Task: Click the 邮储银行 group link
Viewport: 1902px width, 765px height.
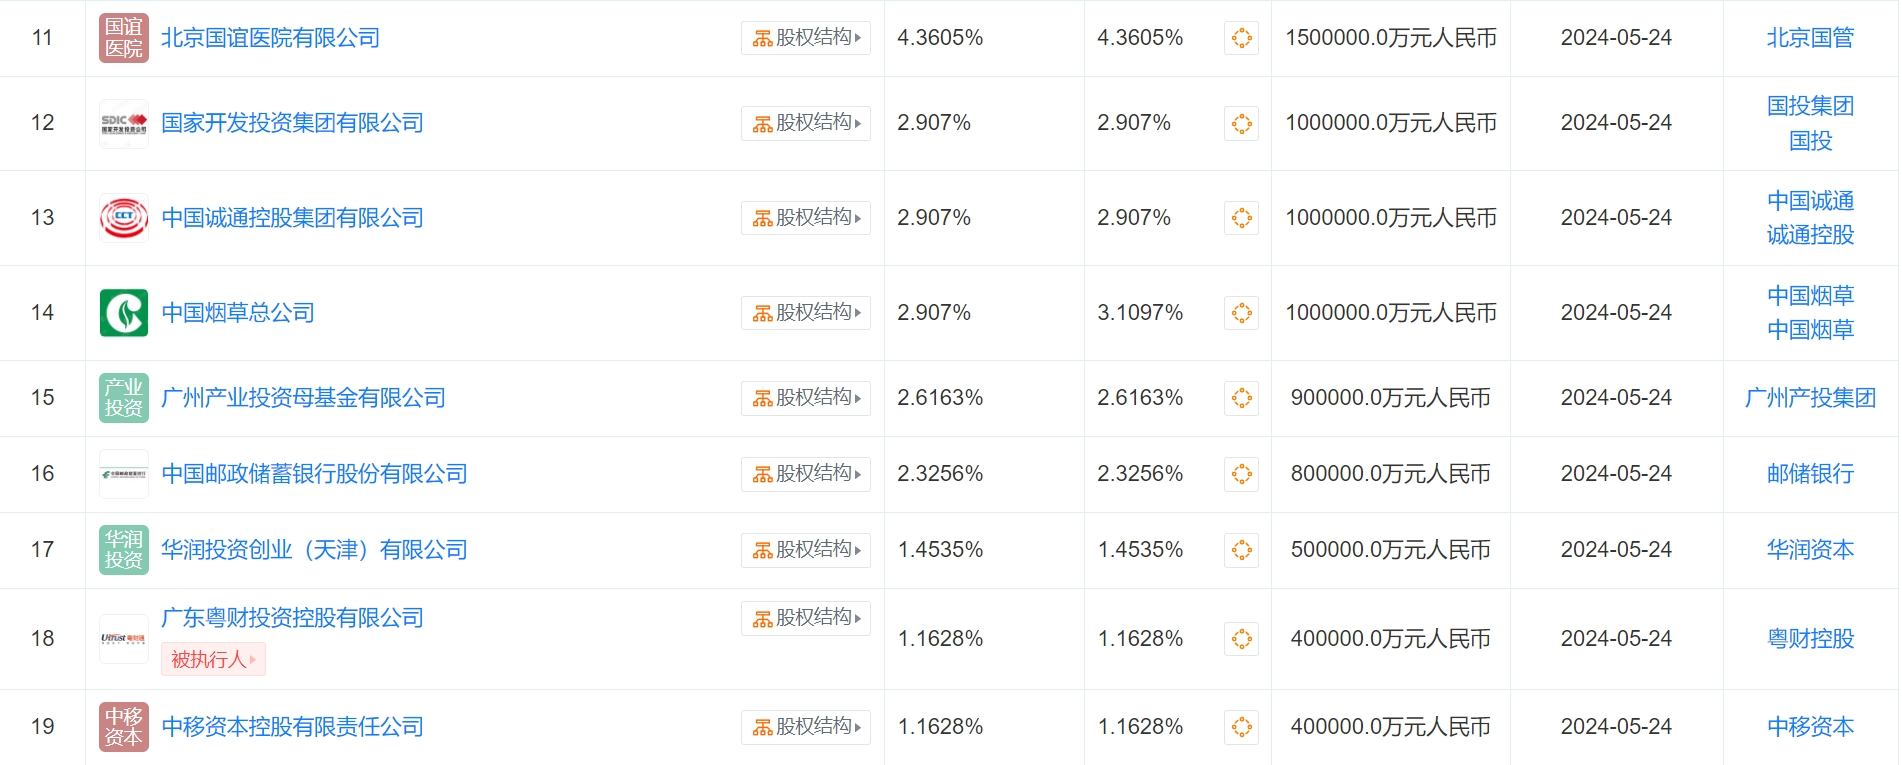Action: coord(1810,474)
